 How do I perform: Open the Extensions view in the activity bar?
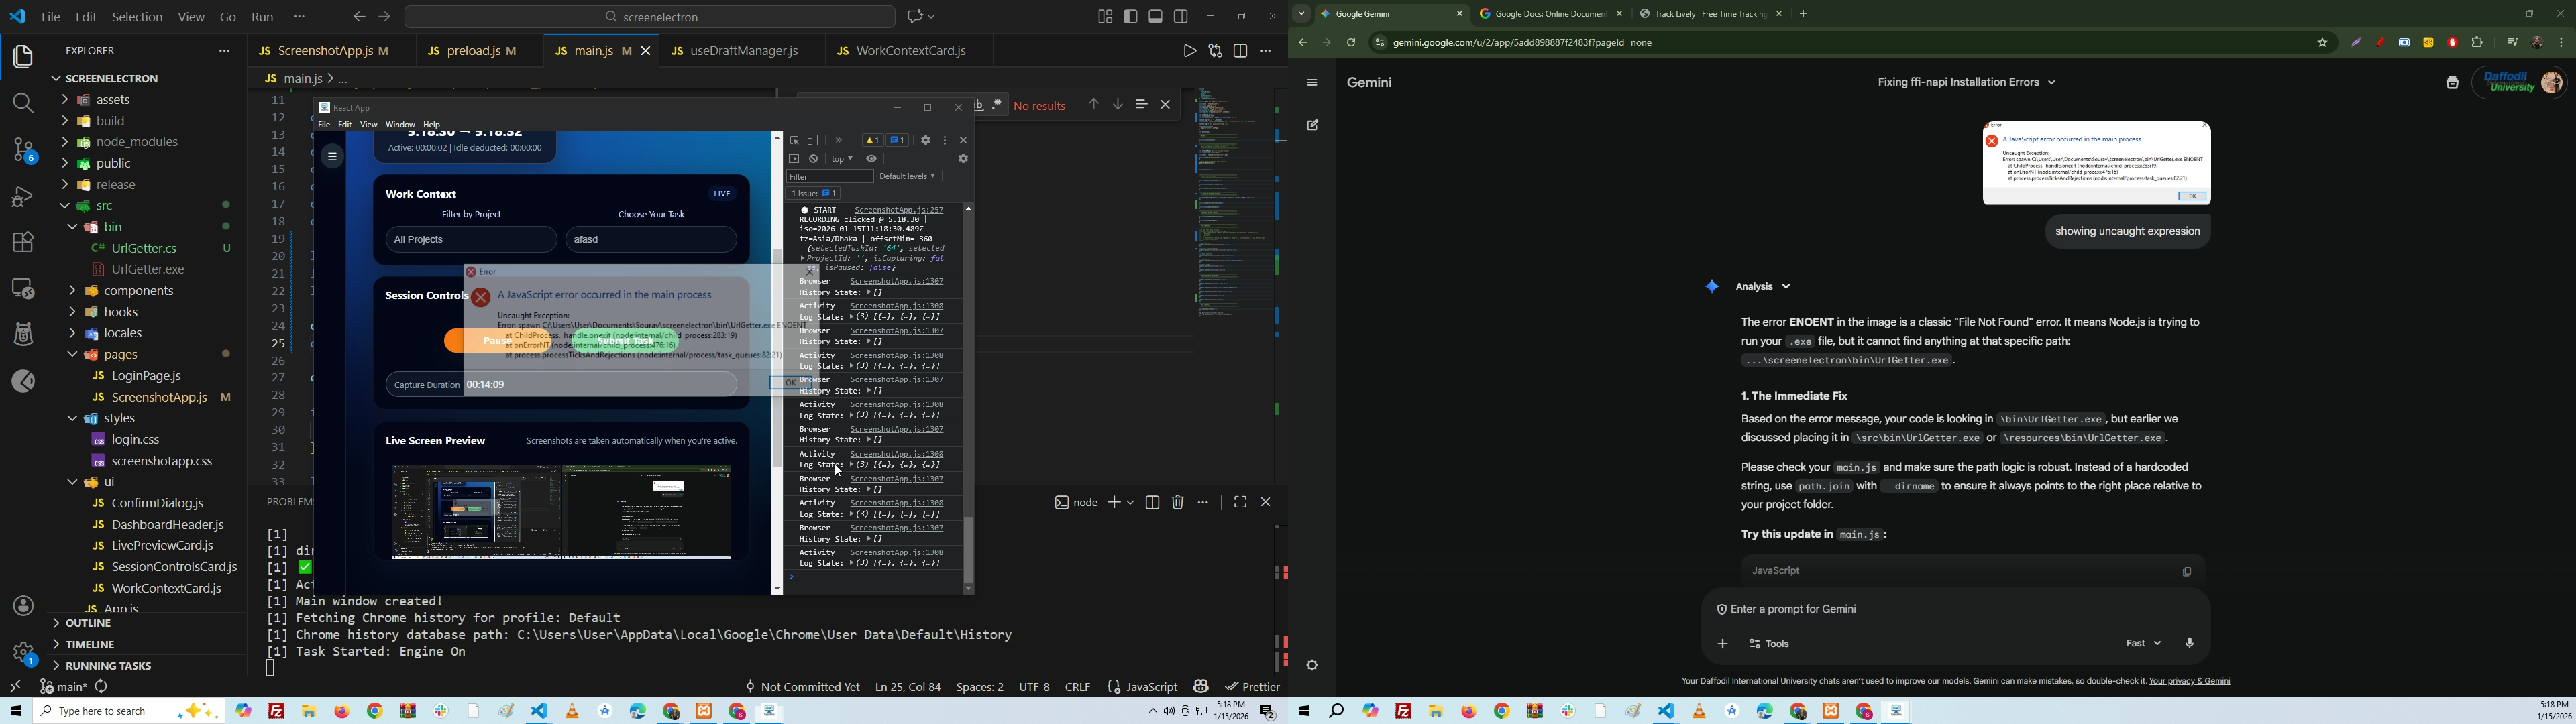tap(23, 242)
